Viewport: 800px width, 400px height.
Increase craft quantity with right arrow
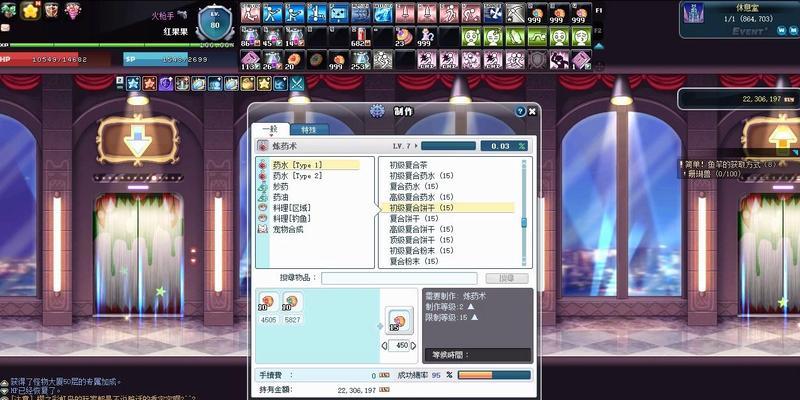pos(414,346)
